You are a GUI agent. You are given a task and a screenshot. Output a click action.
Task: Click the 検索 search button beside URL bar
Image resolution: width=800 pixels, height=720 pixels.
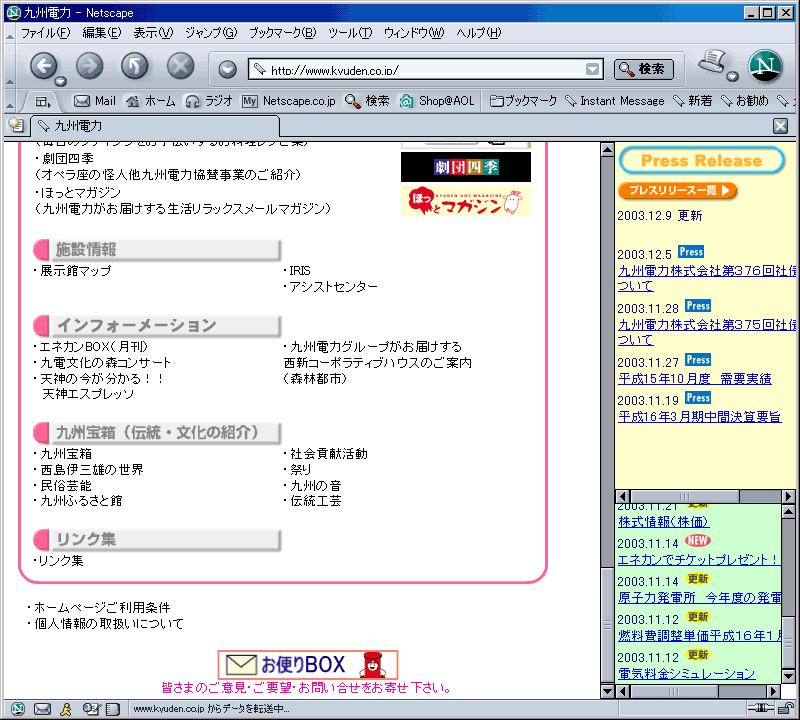click(x=644, y=69)
